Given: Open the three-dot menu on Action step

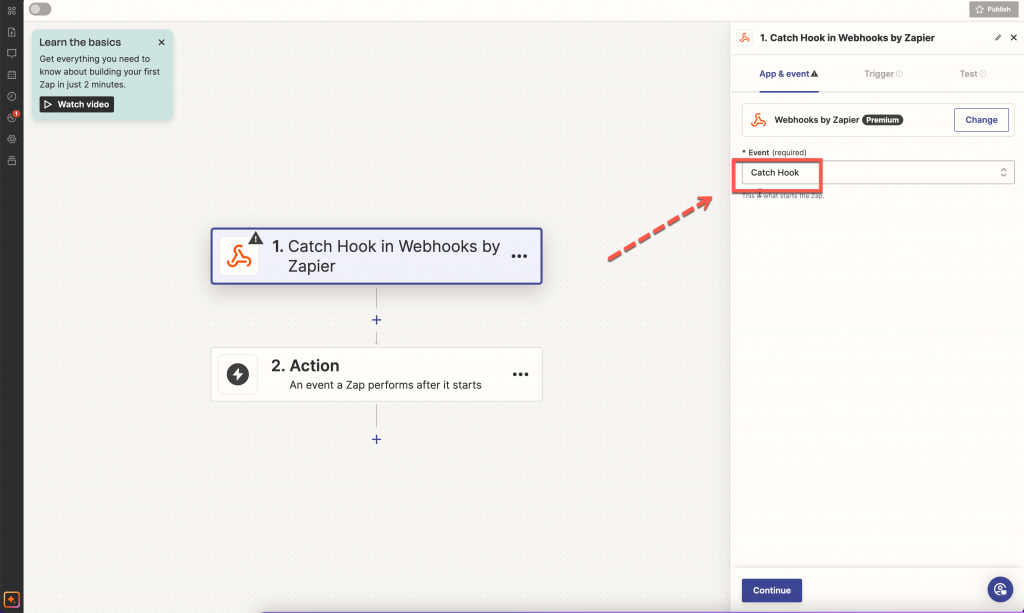Looking at the screenshot, I should click(x=520, y=374).
